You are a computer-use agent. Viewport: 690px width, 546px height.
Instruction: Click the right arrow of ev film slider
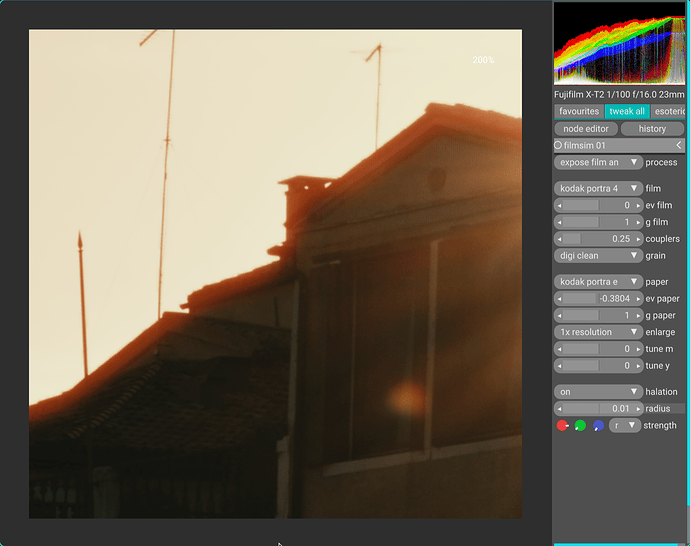click(638, 205)
